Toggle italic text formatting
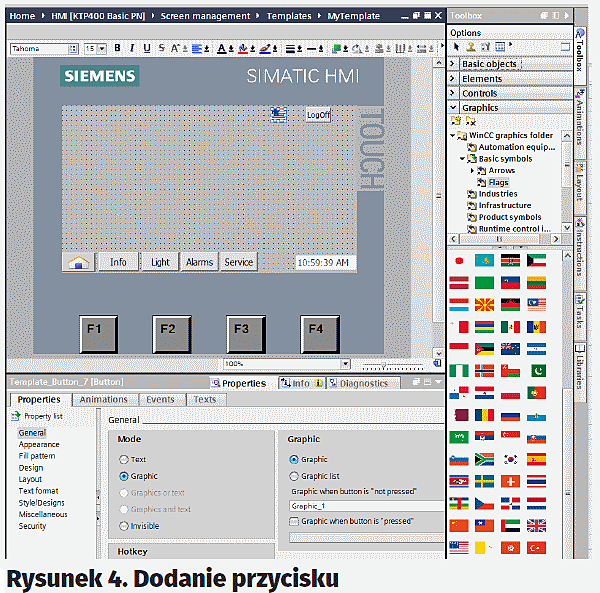600x593 pixels. pos(132,48)
